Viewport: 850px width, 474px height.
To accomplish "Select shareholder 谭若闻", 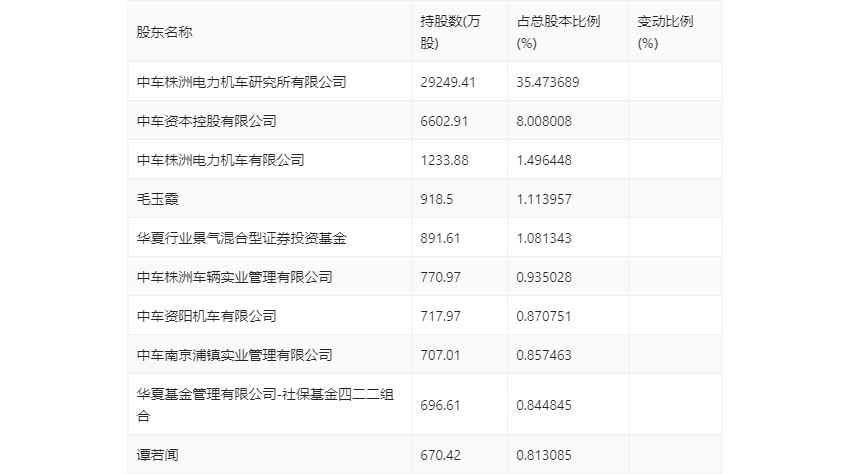I will coord(157,455).
